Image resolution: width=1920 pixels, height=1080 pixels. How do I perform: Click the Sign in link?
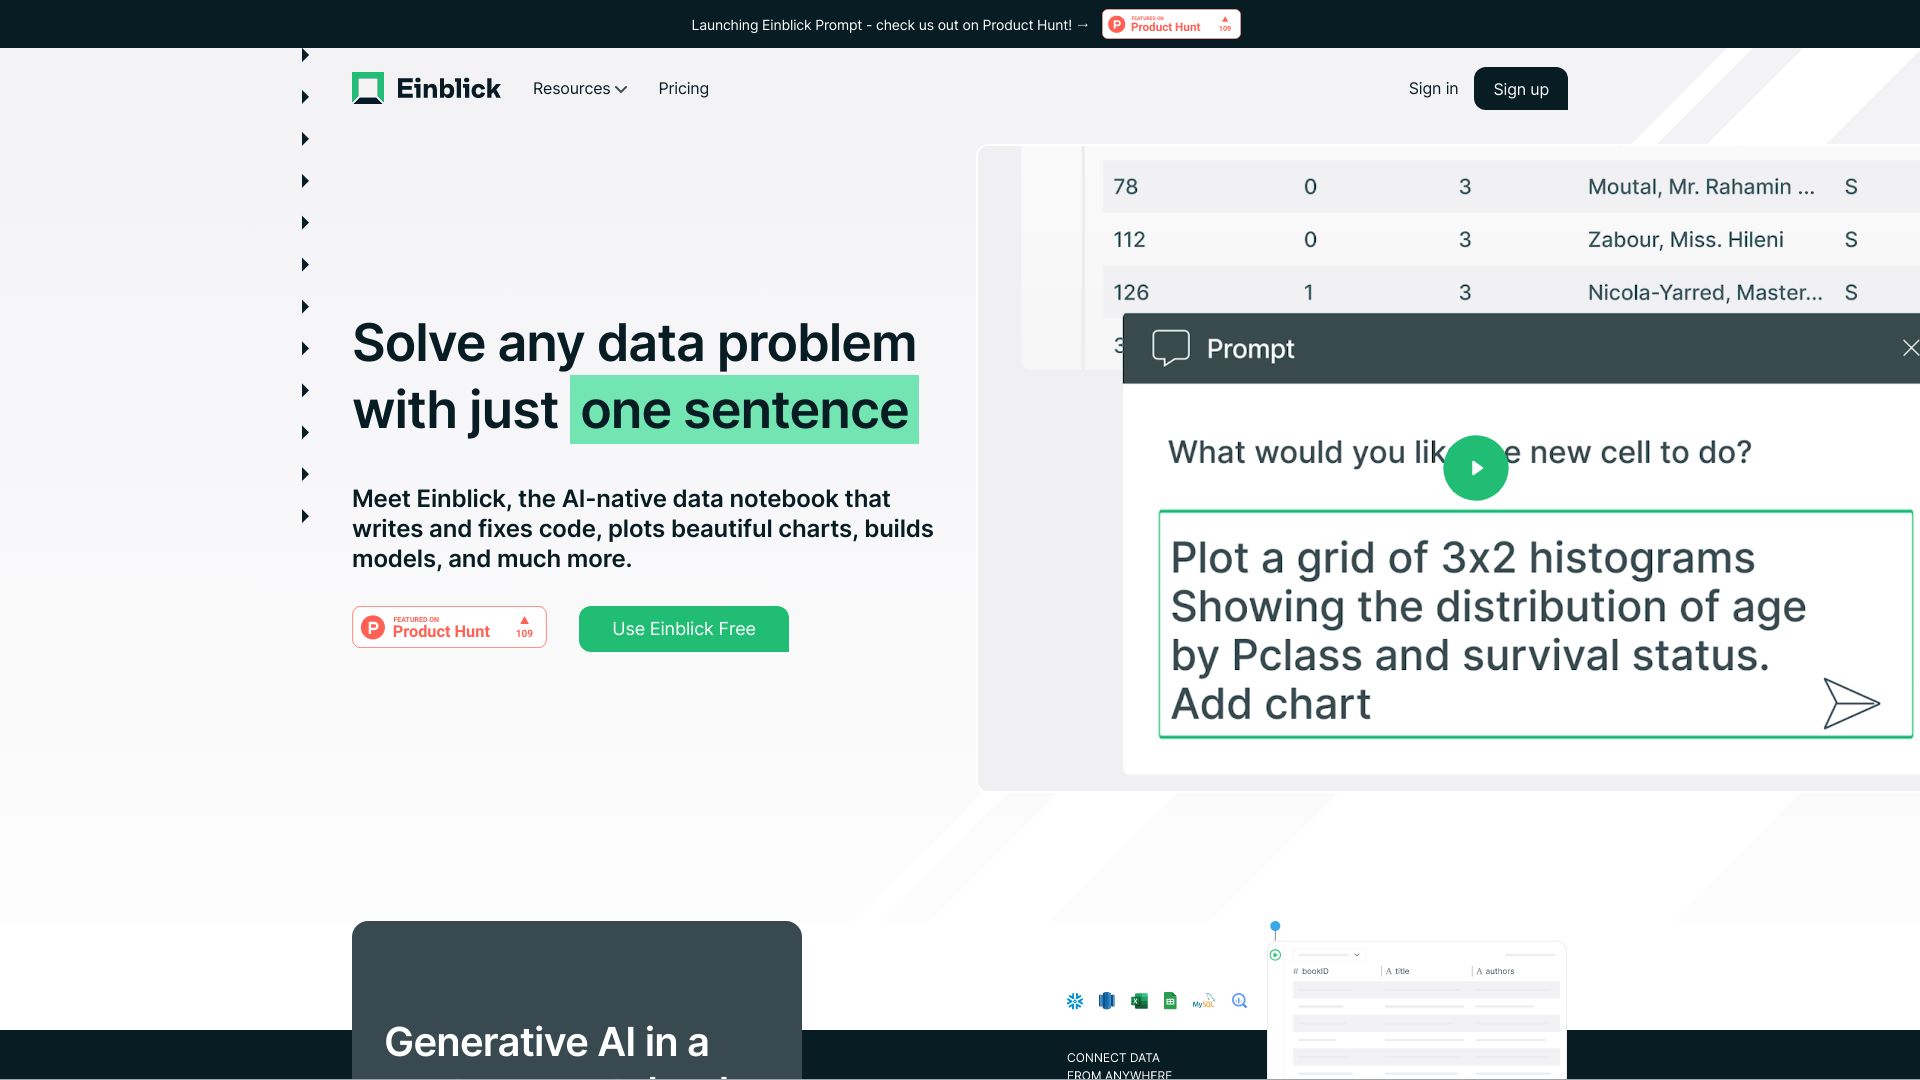[1433, 88]
